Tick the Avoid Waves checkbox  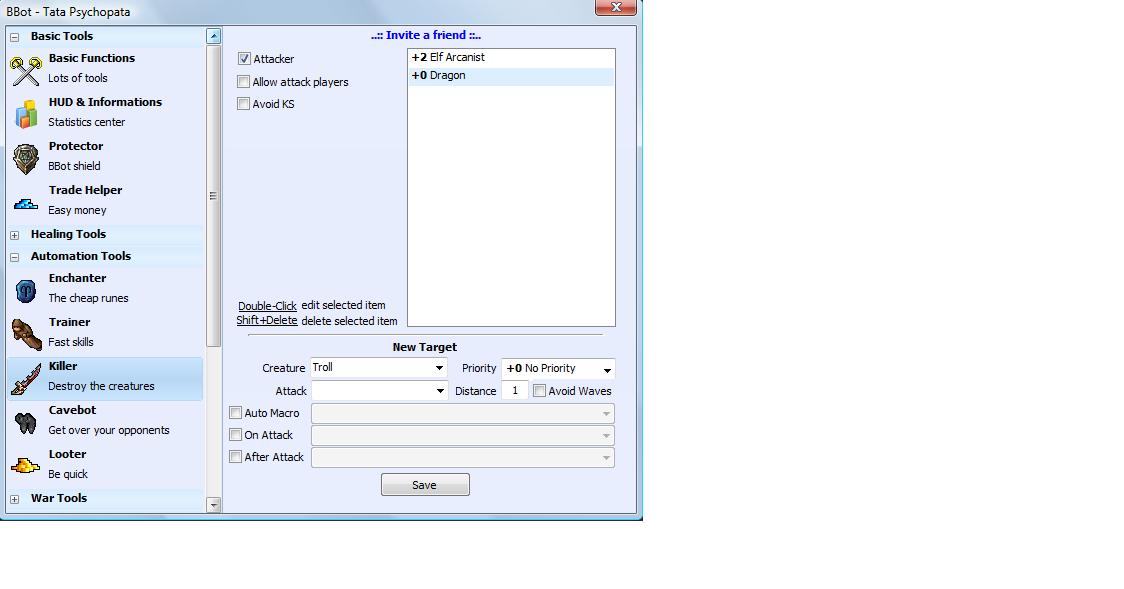pyautogui.click(x=540, y=391)
